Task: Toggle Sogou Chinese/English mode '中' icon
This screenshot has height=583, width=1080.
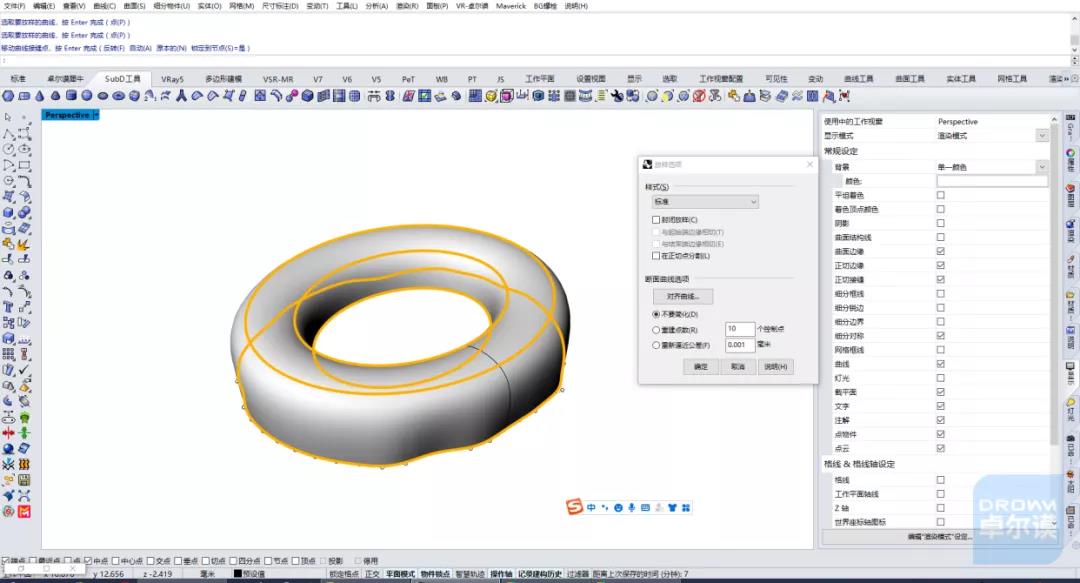Action: click(591, 508)
